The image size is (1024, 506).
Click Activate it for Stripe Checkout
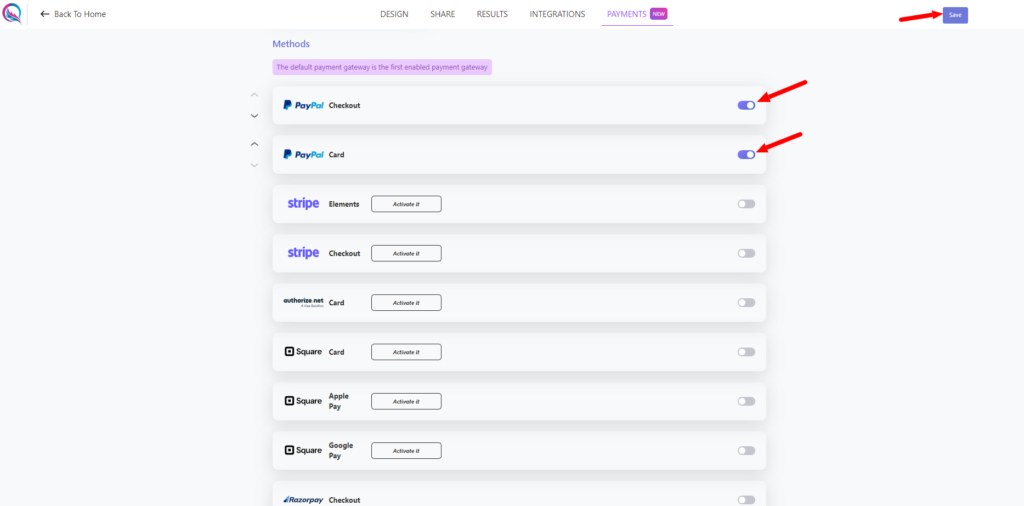tap(406, 253)
